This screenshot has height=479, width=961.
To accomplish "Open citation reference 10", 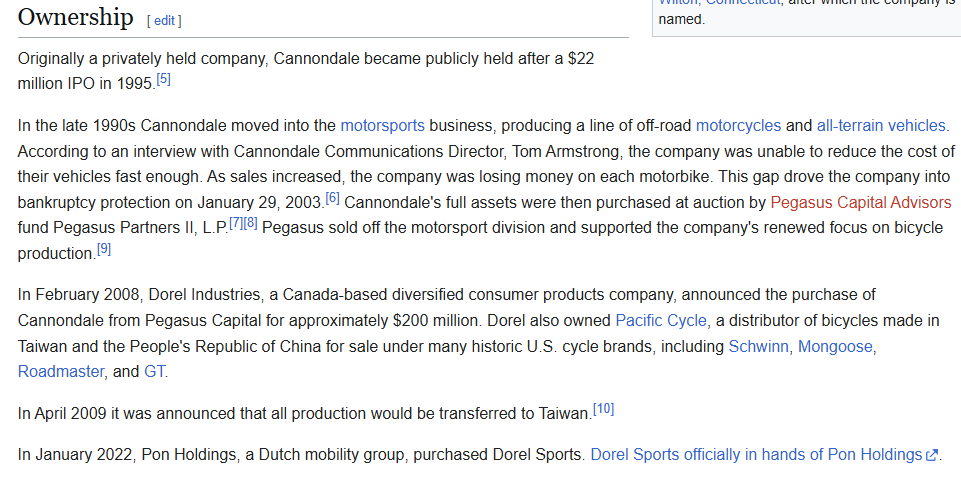I will 603,409.
